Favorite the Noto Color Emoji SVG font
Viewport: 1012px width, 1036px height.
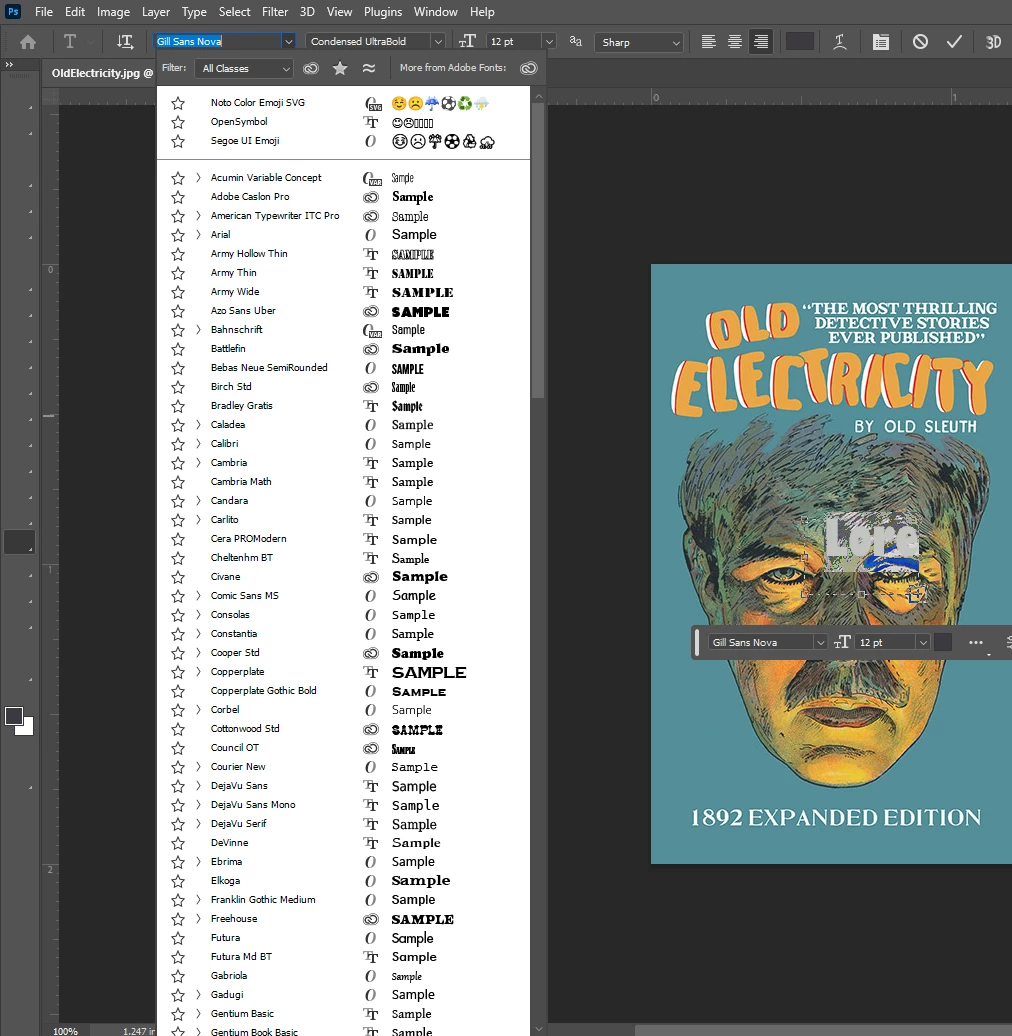click(x=178, y=103)
